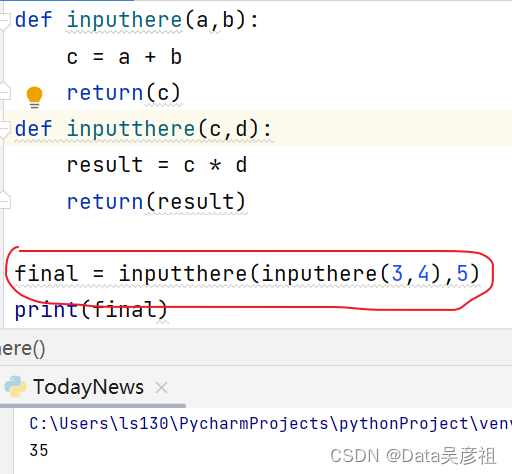Viewport: 512px width, 474px height.
Task: Click the 'def inputhere(a,b):' line
Action: 137,20
